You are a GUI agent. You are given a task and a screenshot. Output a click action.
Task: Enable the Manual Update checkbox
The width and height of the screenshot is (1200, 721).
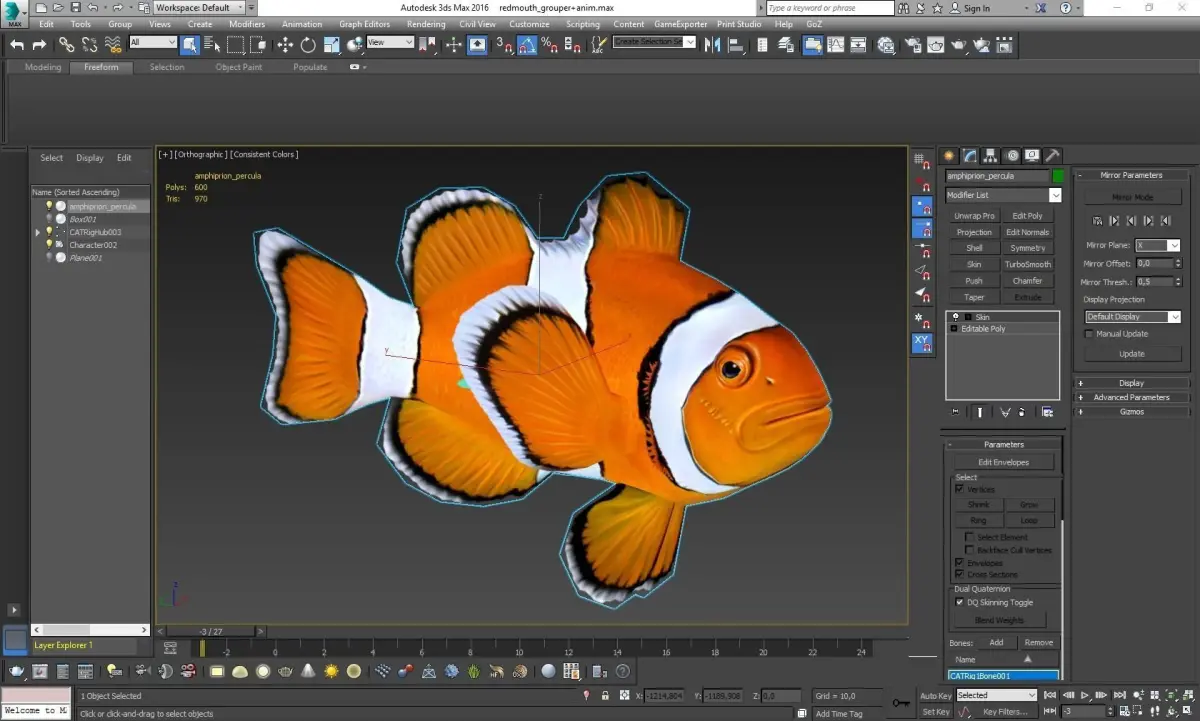coord(1090,334)
